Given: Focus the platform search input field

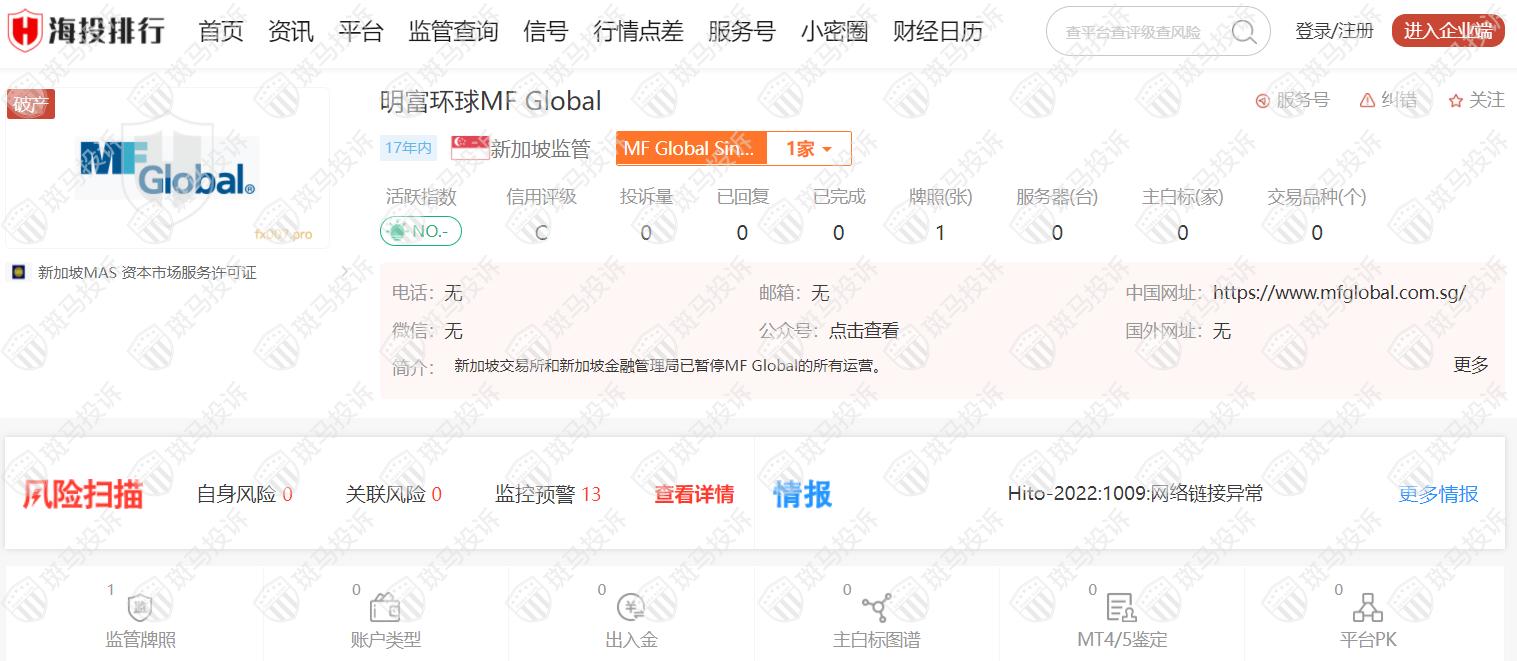Looking at the screenshot, I should (1134, 32).
